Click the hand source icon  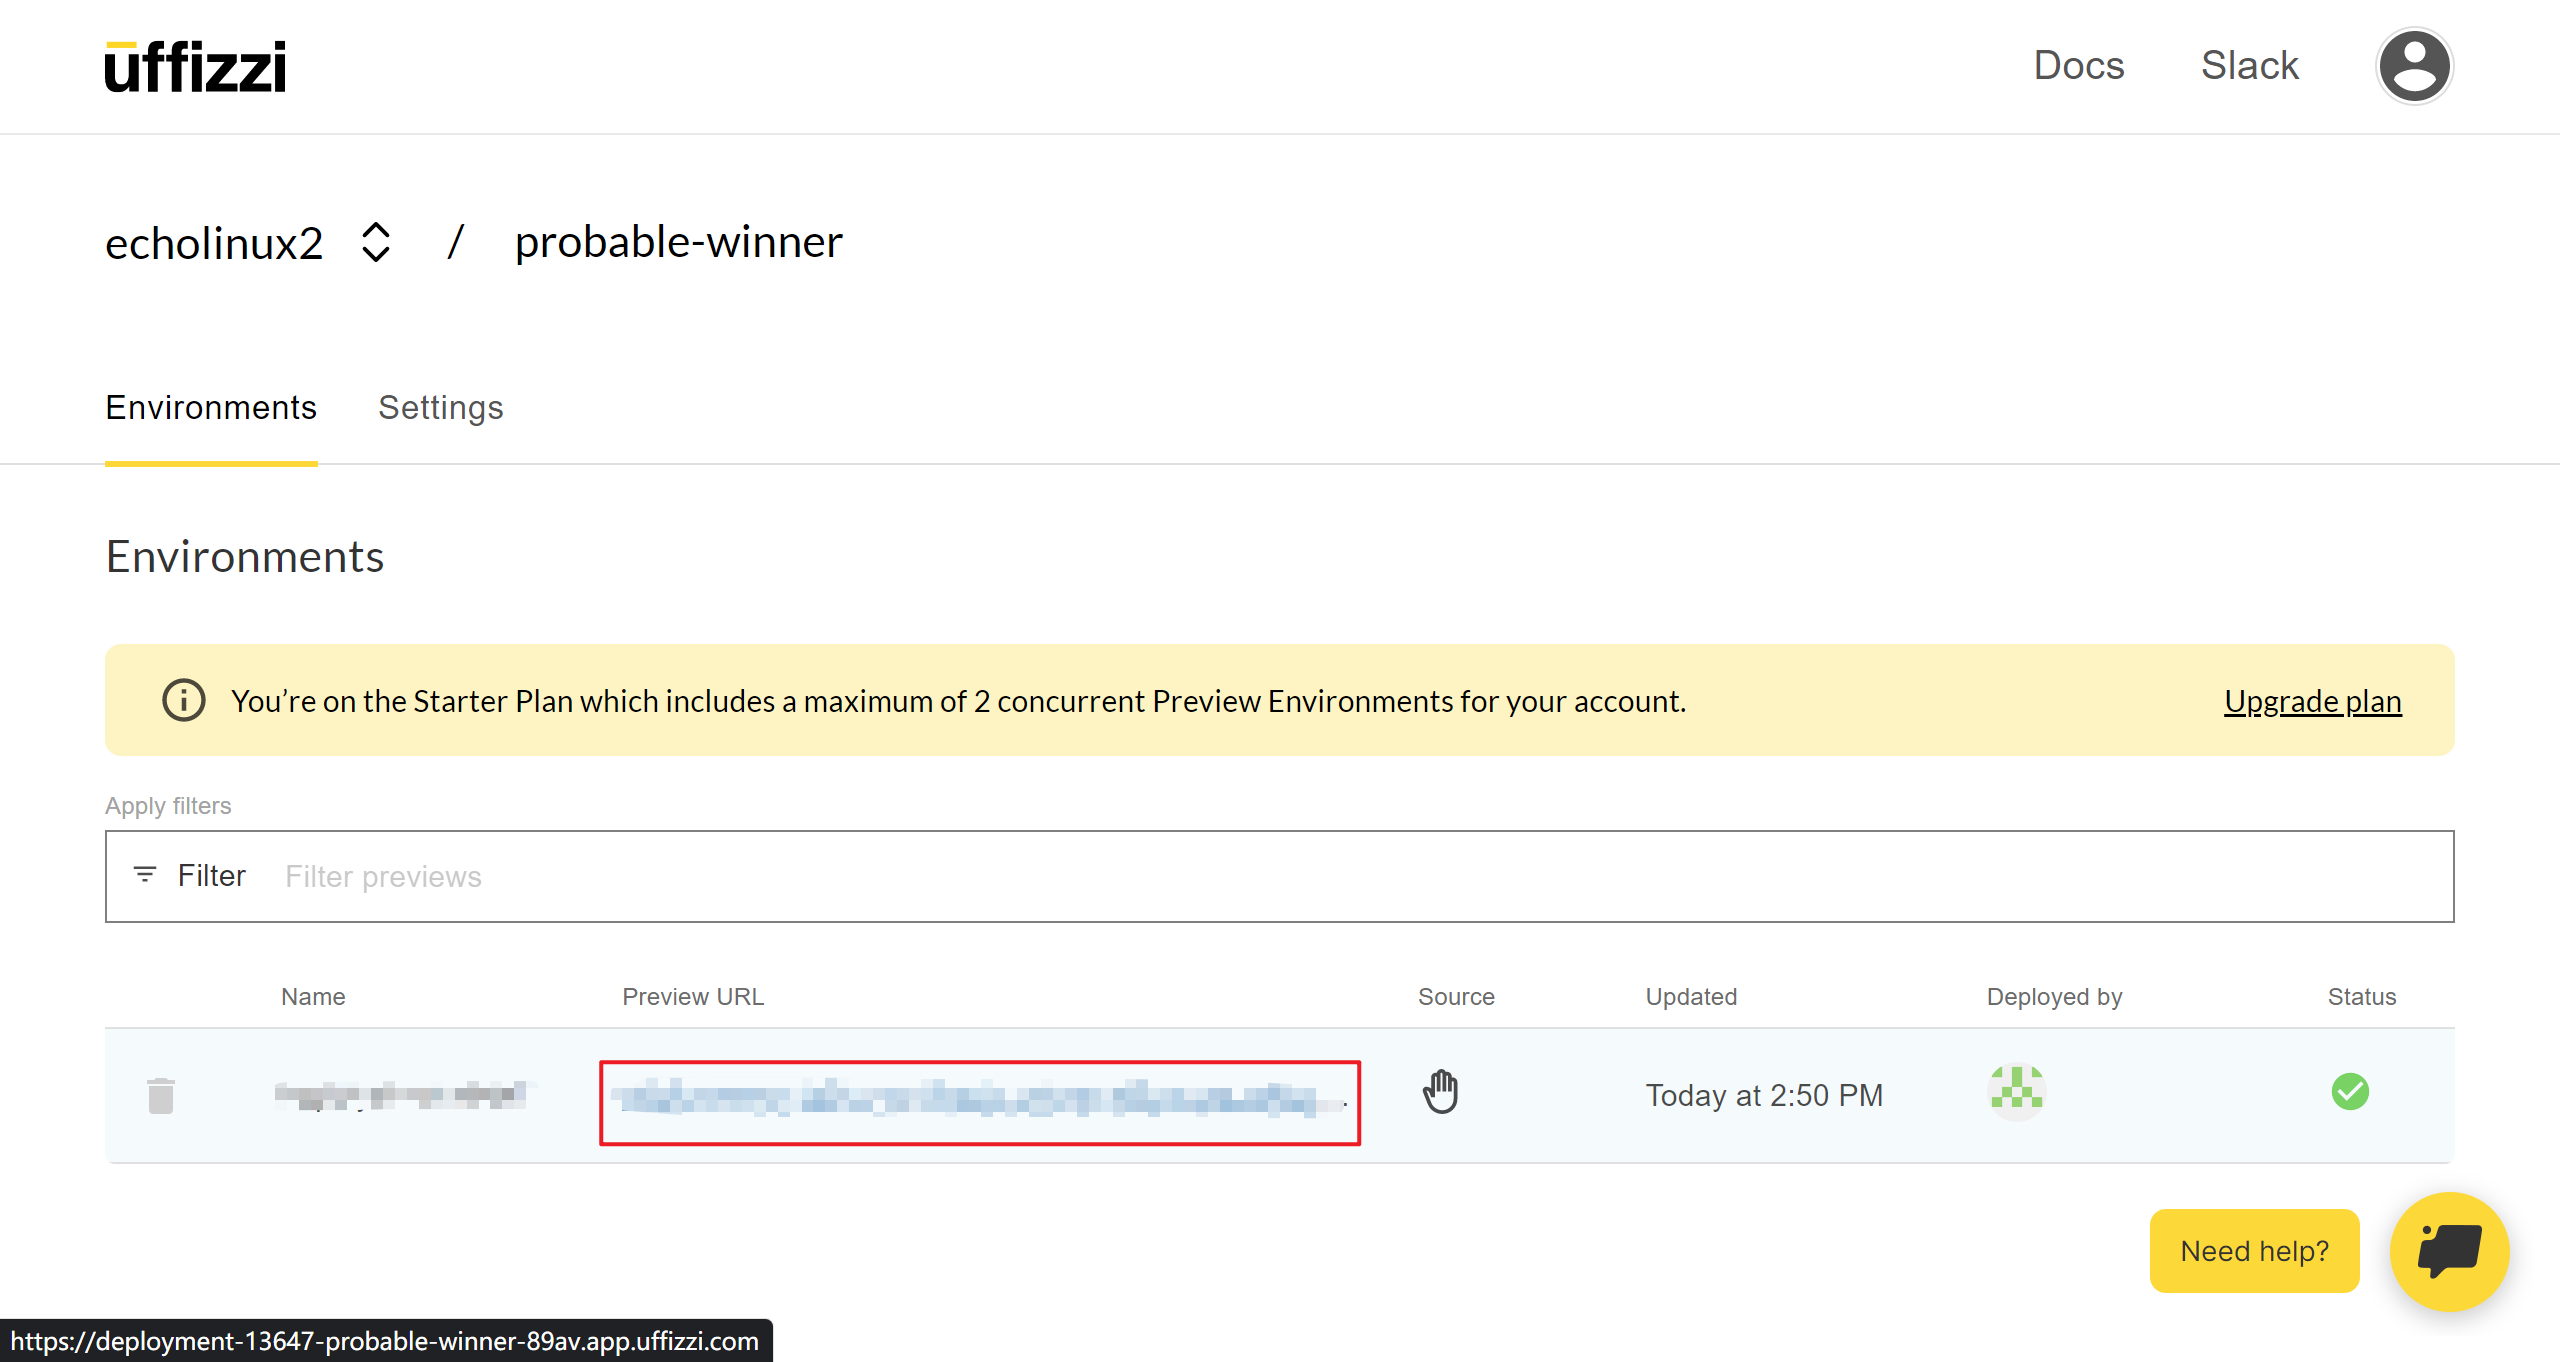tap(1440, 1092)
